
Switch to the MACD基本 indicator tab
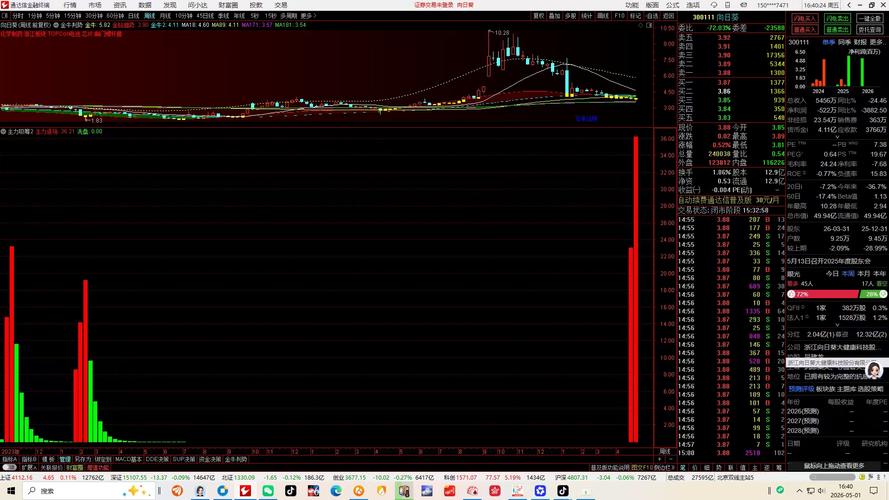pyautogui.click(x=128, y=459)
